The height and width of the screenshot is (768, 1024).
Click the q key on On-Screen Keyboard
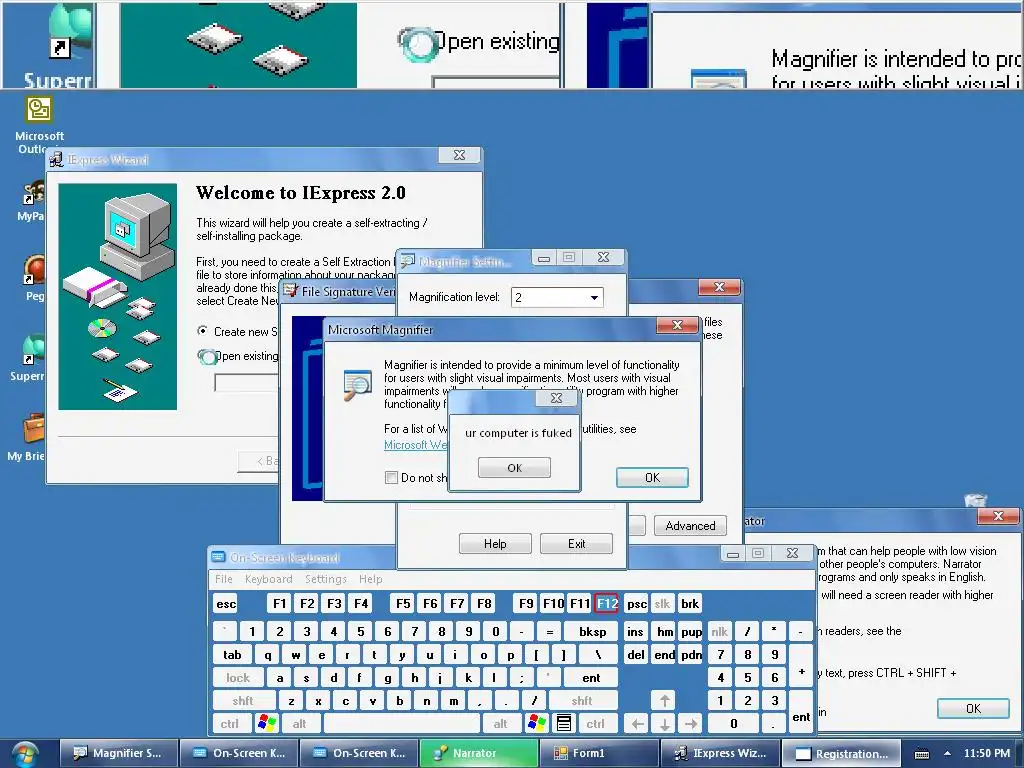(x=268, y=655)
